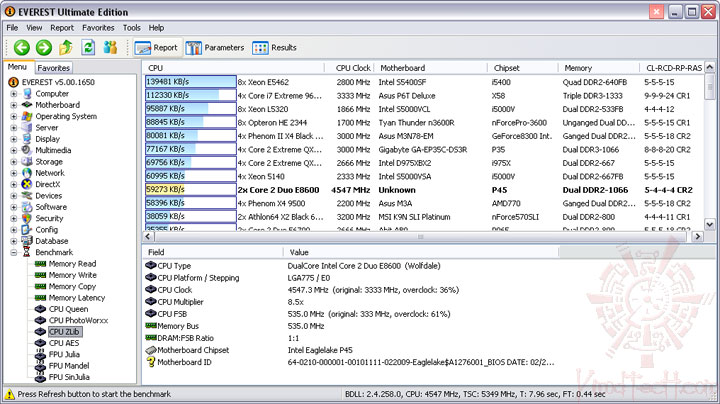The height and width of the screenshot is (404, 720).
Task: Click the EVEREST v5.00.1650 root icon
Action: (14, 82)
